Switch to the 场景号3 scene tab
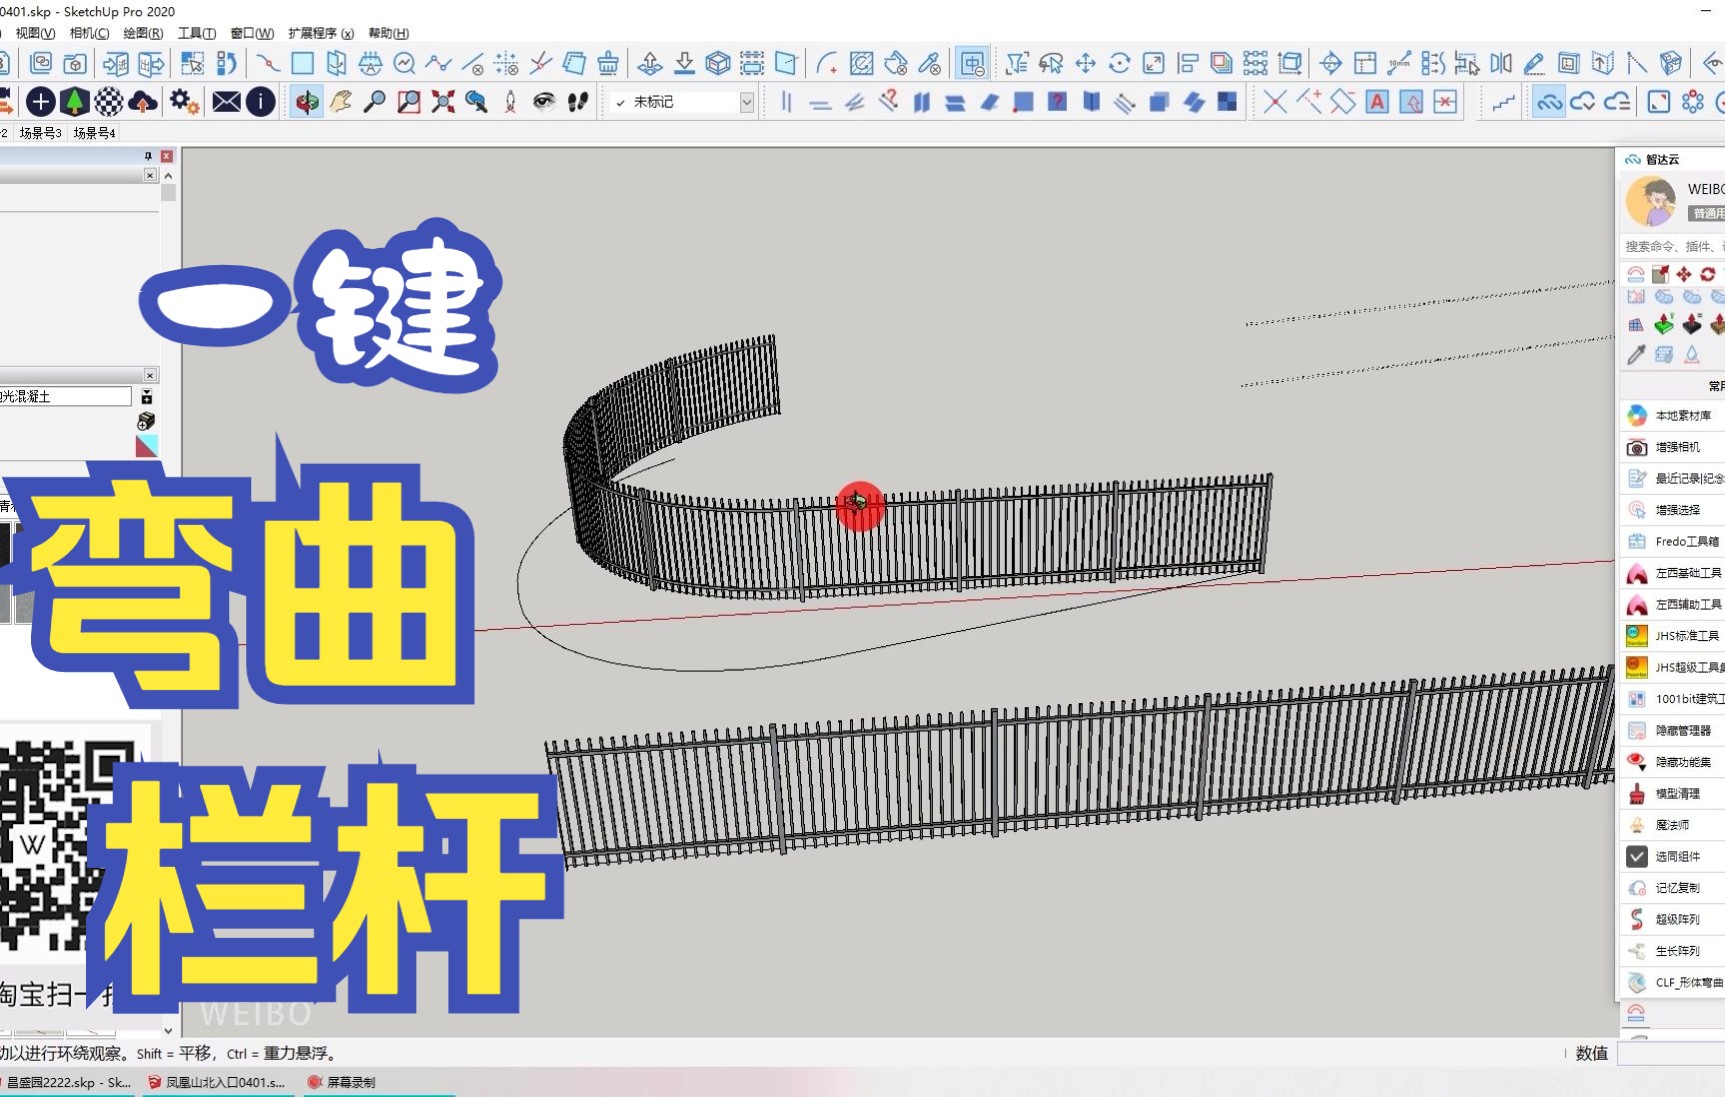Screen dimensions: 1725x1097 click(x=40, y=132)
